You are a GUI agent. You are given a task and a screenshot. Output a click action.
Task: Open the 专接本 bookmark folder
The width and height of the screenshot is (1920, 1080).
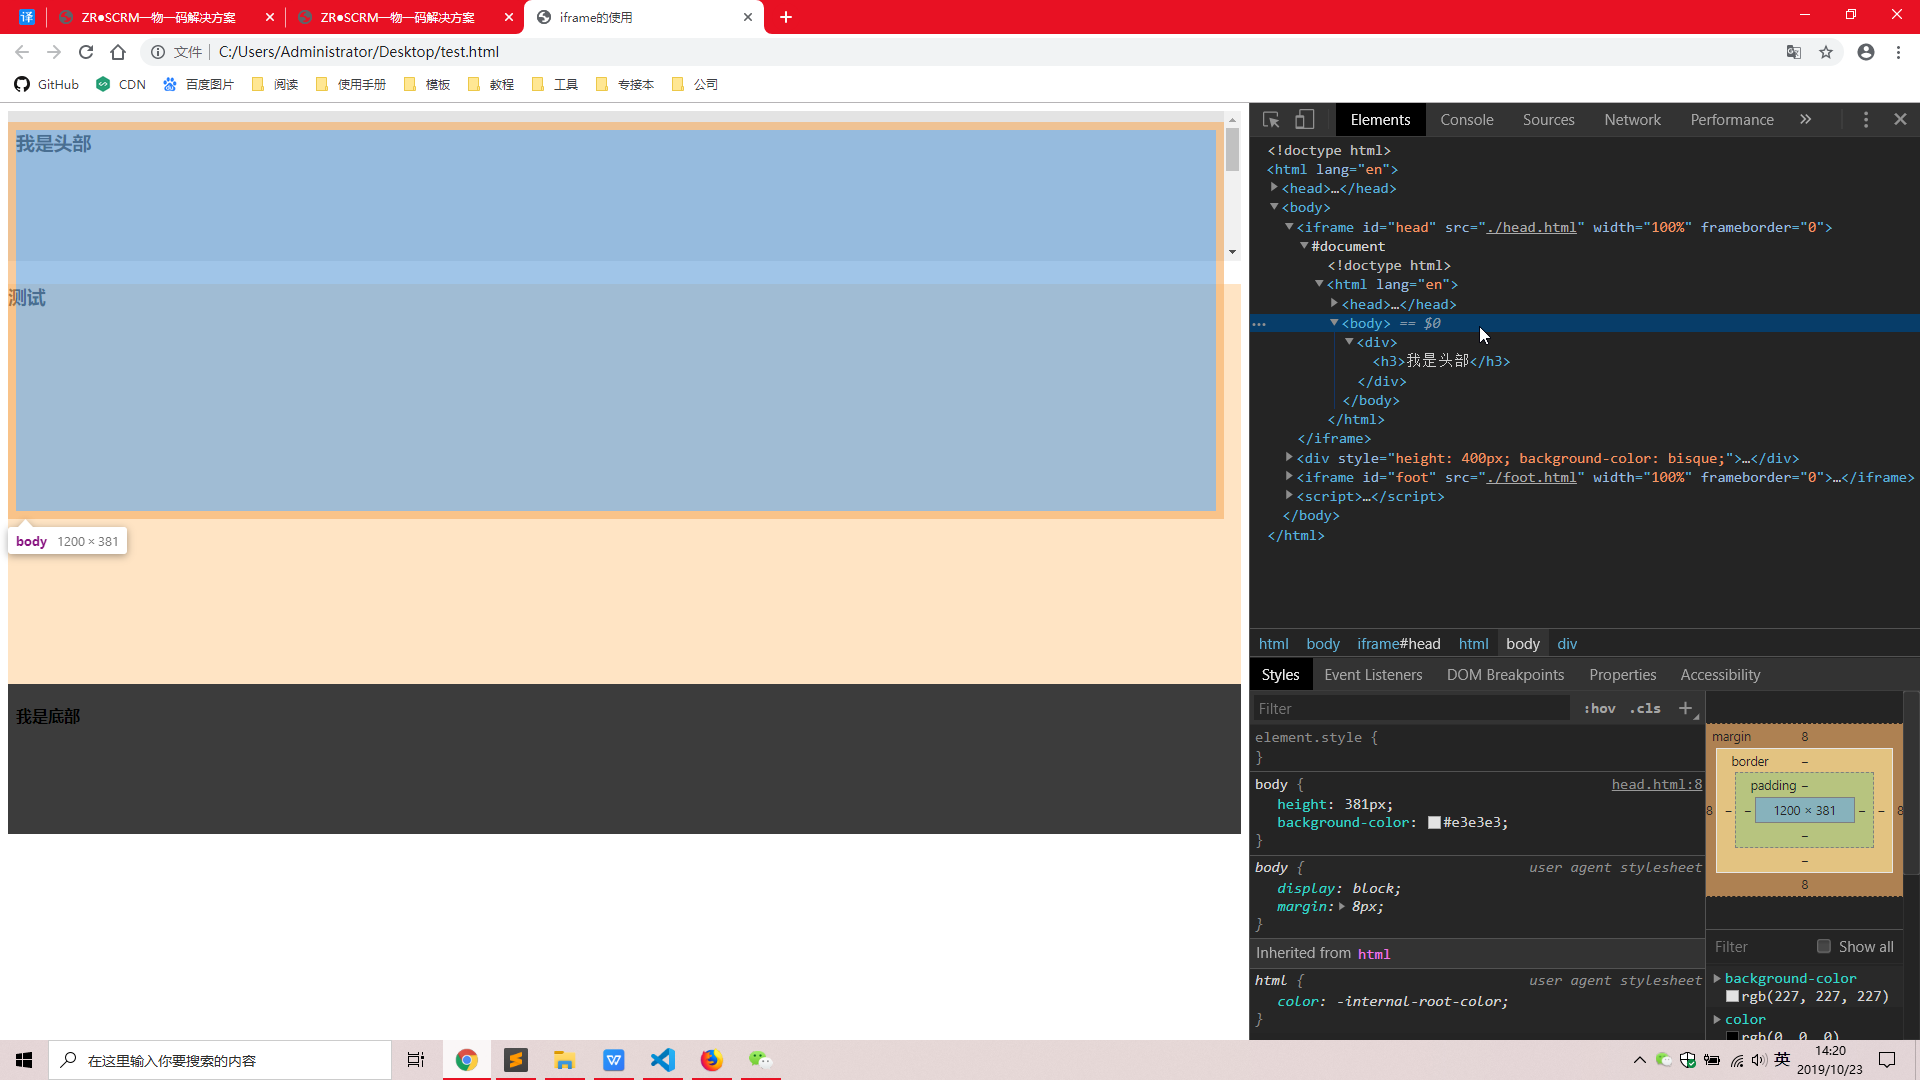coord(625,85)
